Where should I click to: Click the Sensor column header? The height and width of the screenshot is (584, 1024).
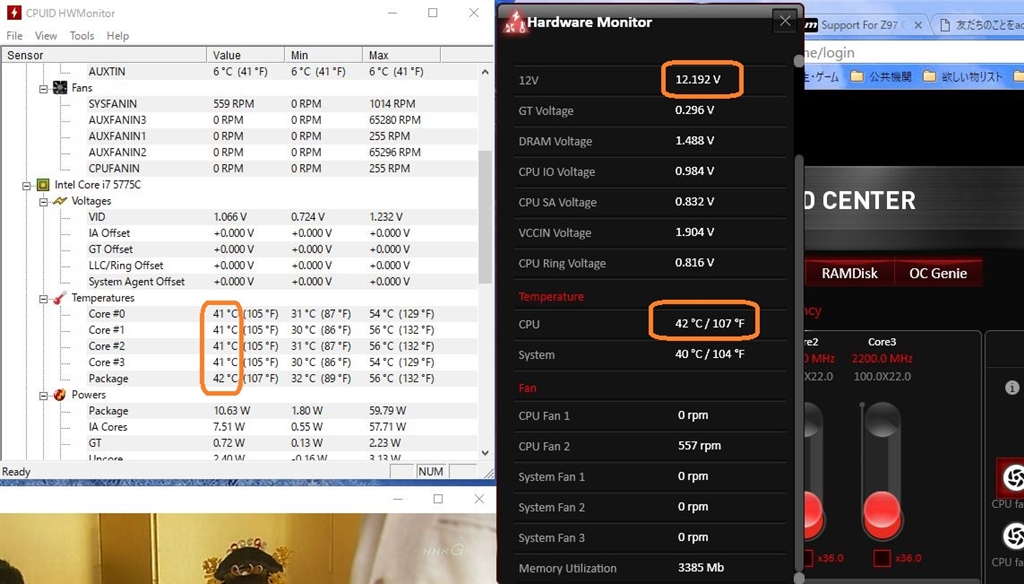coord(104,55)
